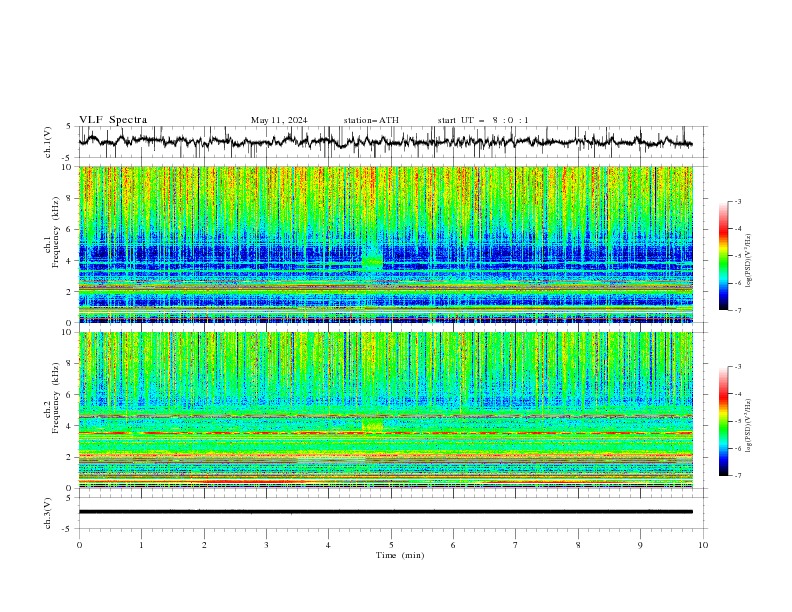Click the 3 minute tick label on time axis

pos(266,545)
